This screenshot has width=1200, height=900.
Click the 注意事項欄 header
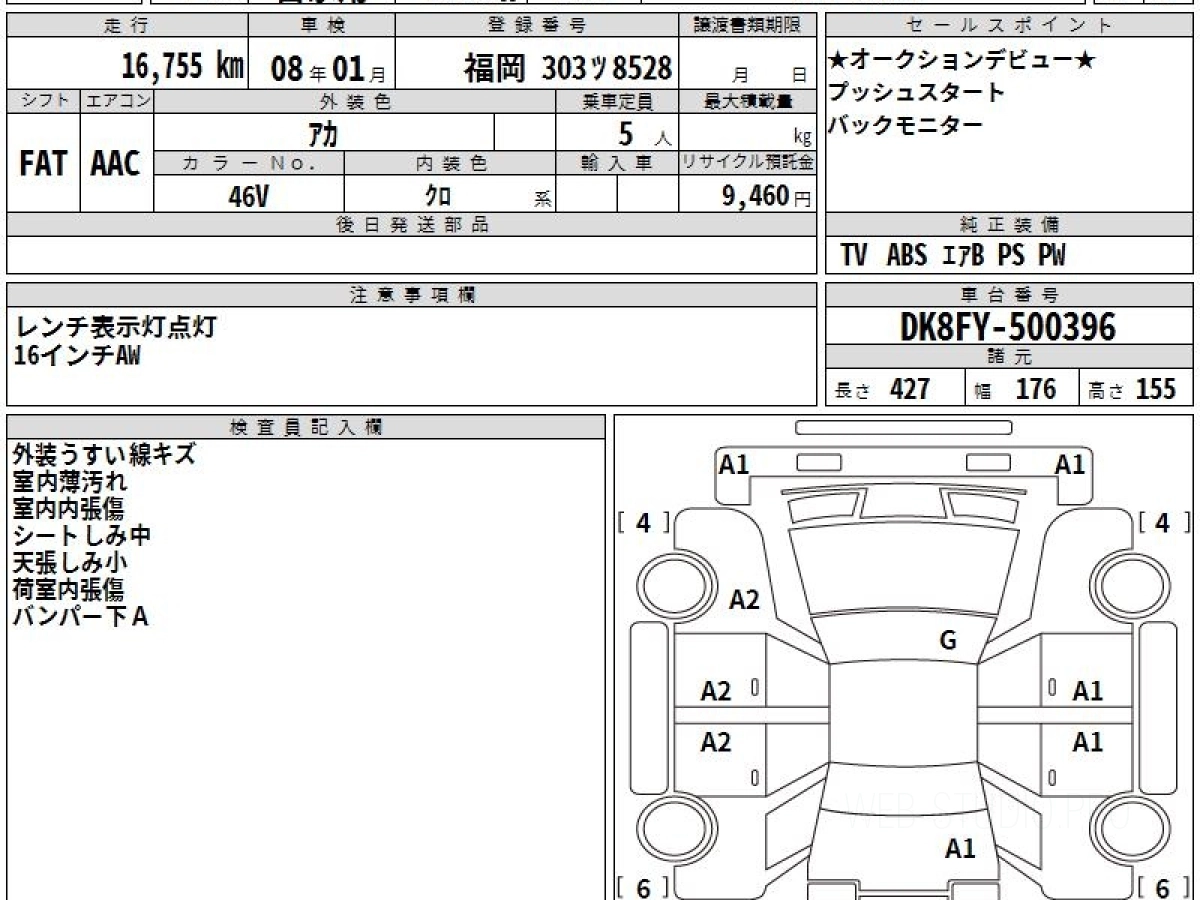tap(412, 295)
